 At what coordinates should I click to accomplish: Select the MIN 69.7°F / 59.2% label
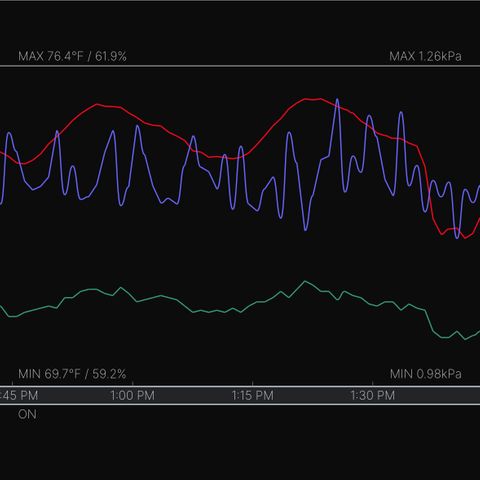[72, 374]
